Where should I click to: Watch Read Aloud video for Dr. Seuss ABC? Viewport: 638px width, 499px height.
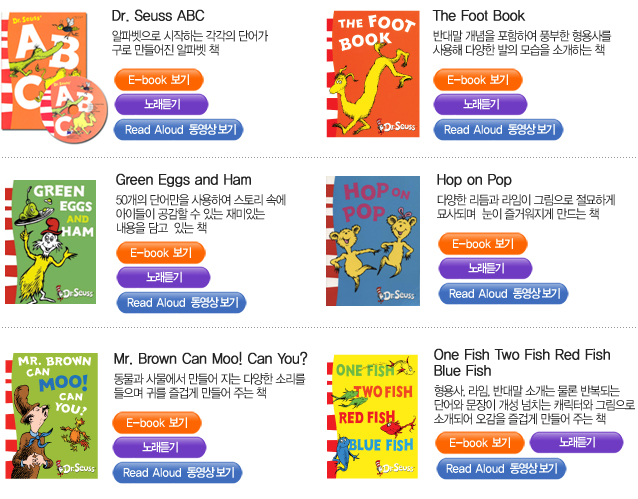click(179, 130)
